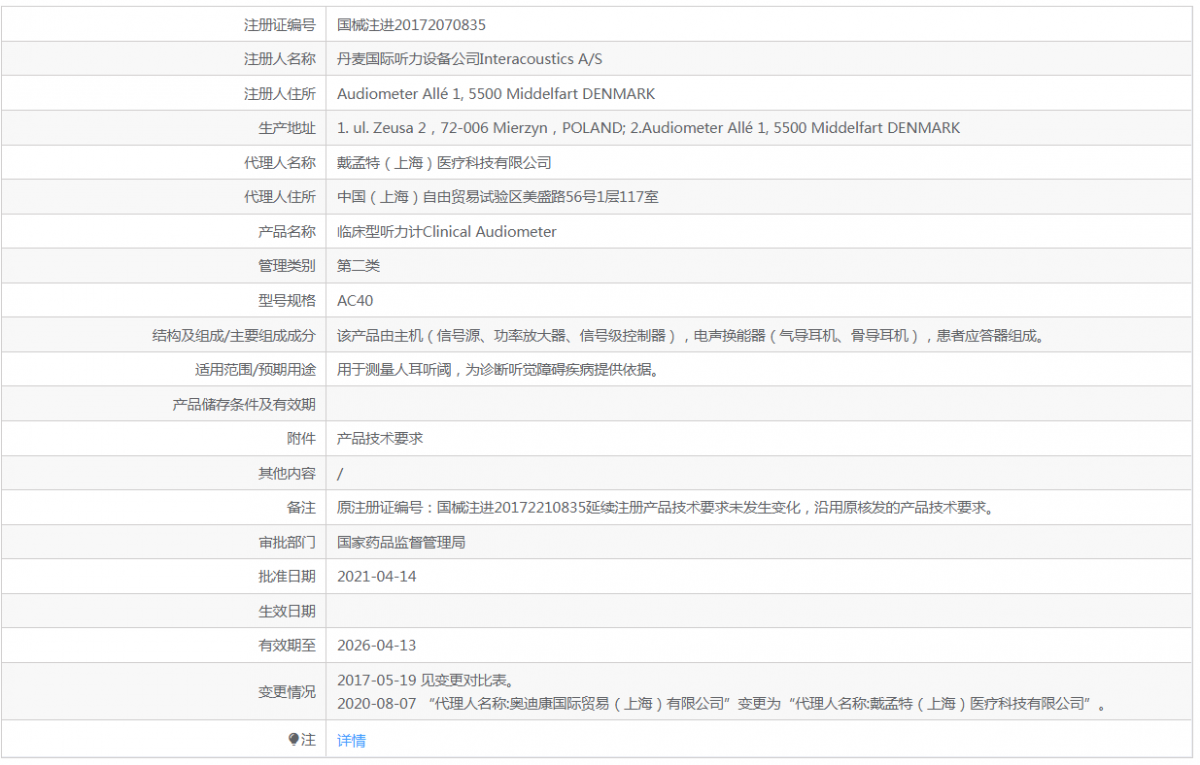Click the 批准日期 label cell
1200x765 pixels.
[164, 577]
